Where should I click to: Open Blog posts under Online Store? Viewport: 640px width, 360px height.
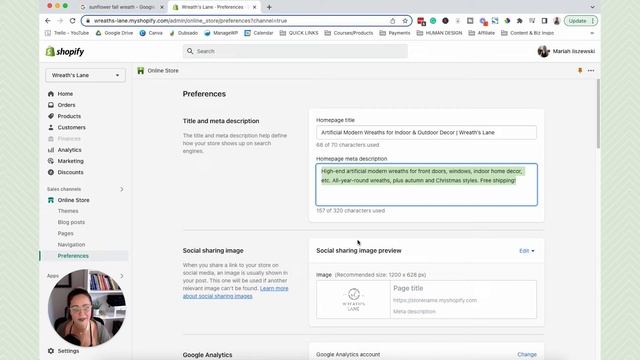coord(71,222)
